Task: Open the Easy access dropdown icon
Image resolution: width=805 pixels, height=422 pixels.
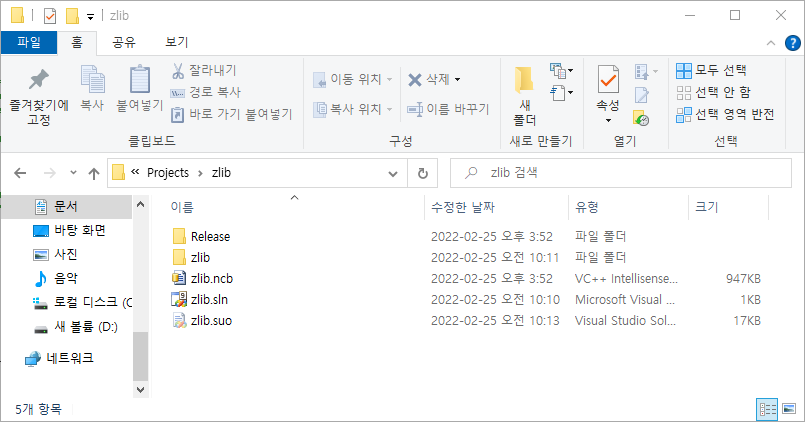Action: click(561, 93)
